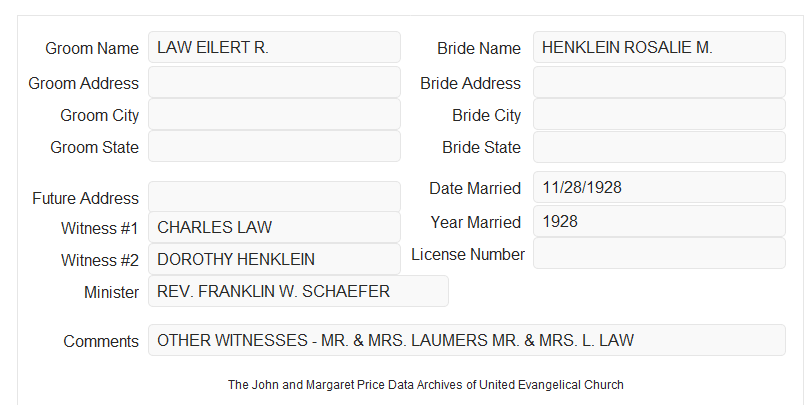Click the empty License Number field
The width and height of the screenshot is (805, 405).
click(659, 253)
